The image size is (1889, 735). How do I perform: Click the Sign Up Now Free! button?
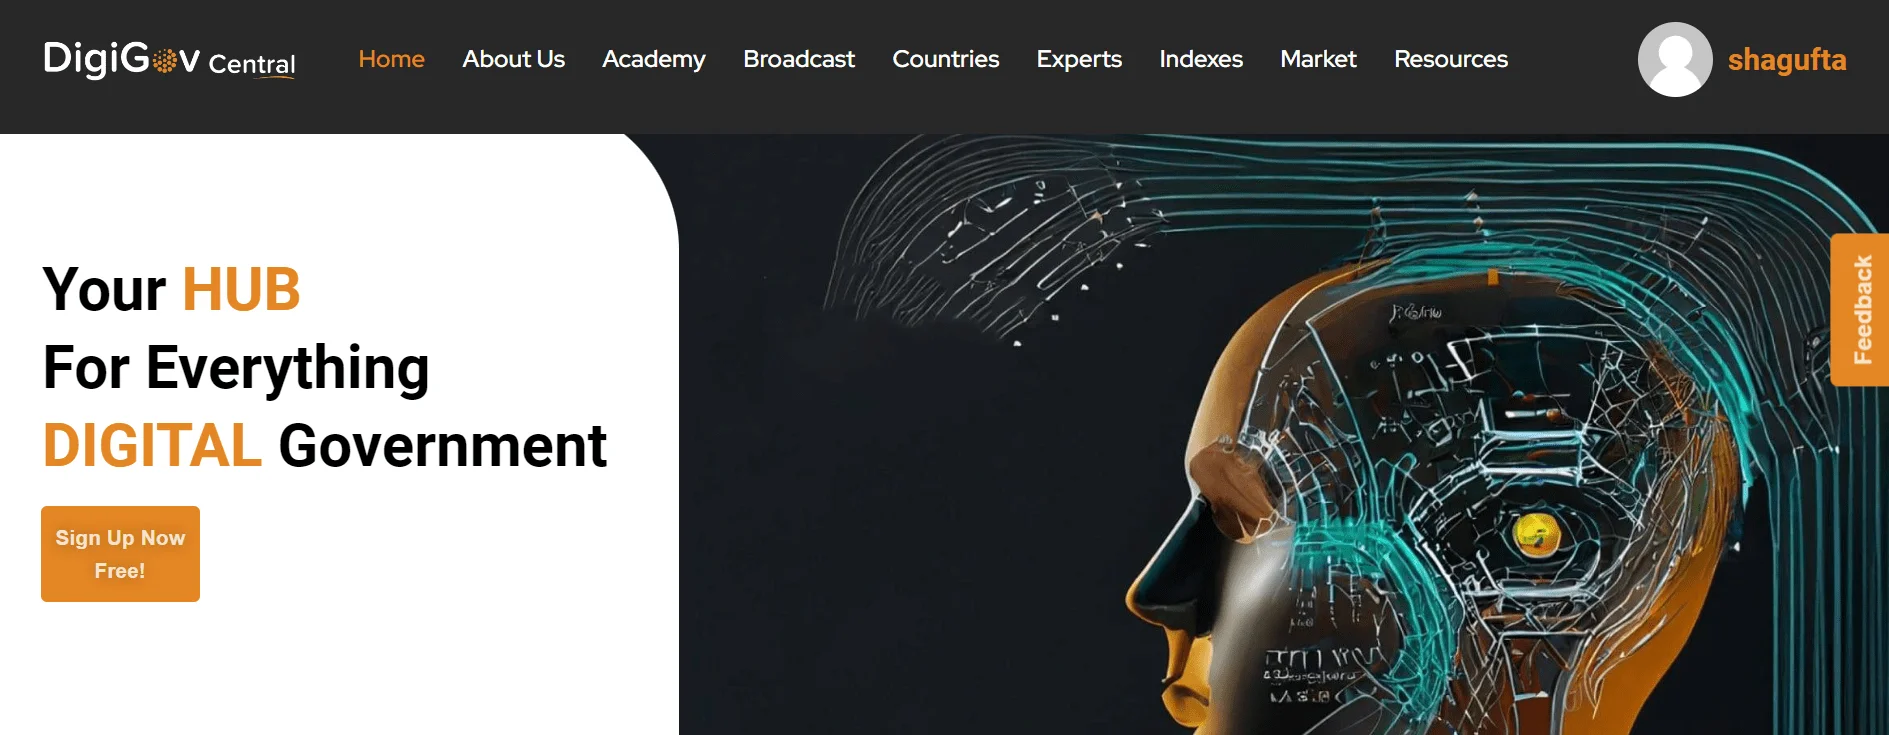(120, 554)
